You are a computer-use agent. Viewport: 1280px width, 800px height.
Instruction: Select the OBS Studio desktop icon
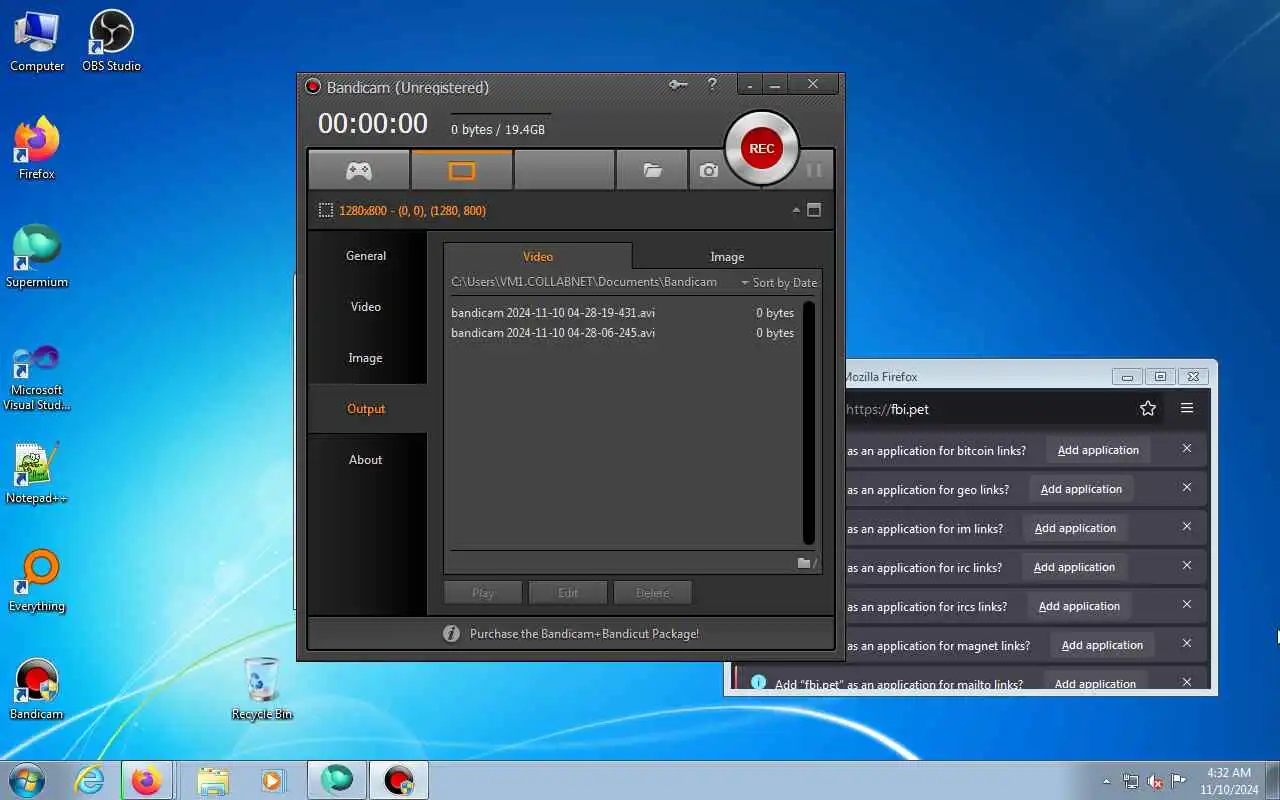(x=111, y=41)
